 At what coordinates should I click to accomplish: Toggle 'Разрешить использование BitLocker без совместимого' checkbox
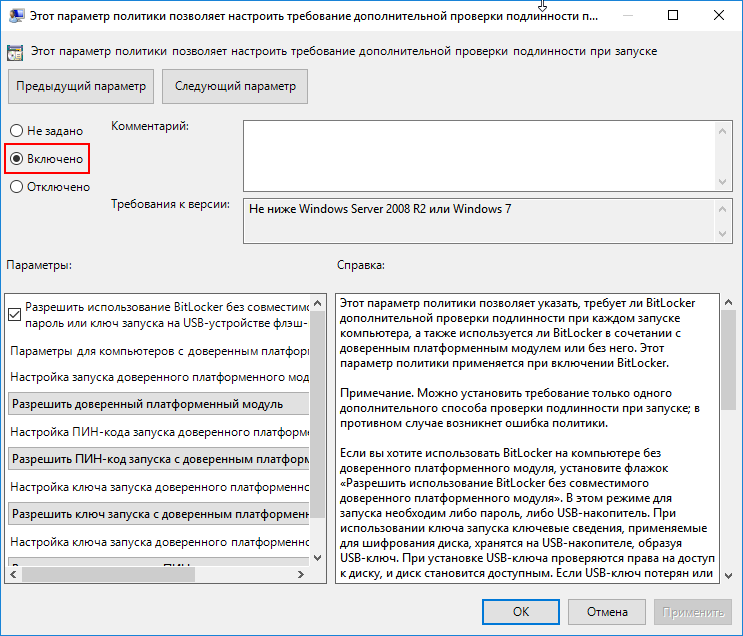(15, 315)
